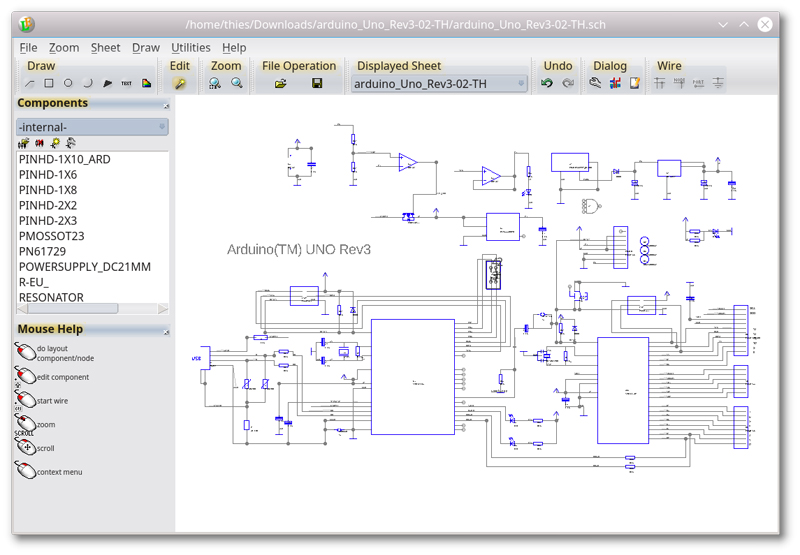Open the -internal- library dropdown
Image resolution: width=800 pixels, height=555 pixels.
click(x=92, y=127)
